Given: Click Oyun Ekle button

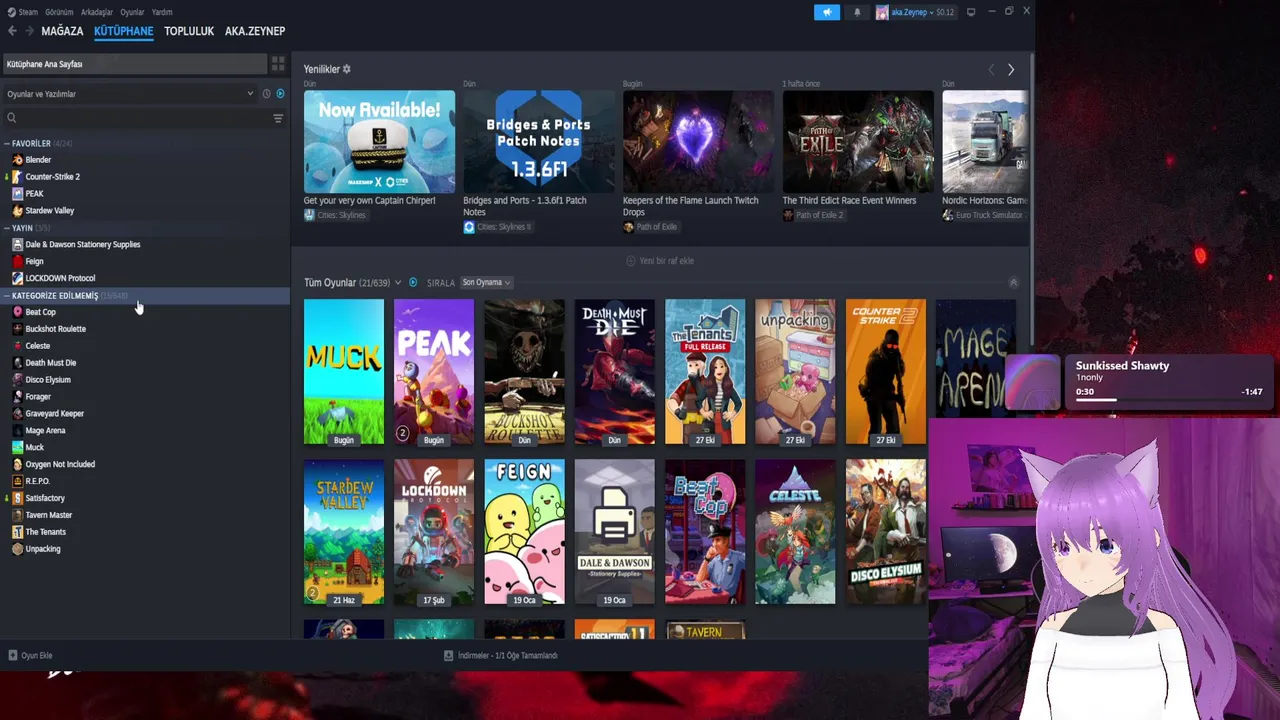Looking at the screenshot, I should [30, 655].
